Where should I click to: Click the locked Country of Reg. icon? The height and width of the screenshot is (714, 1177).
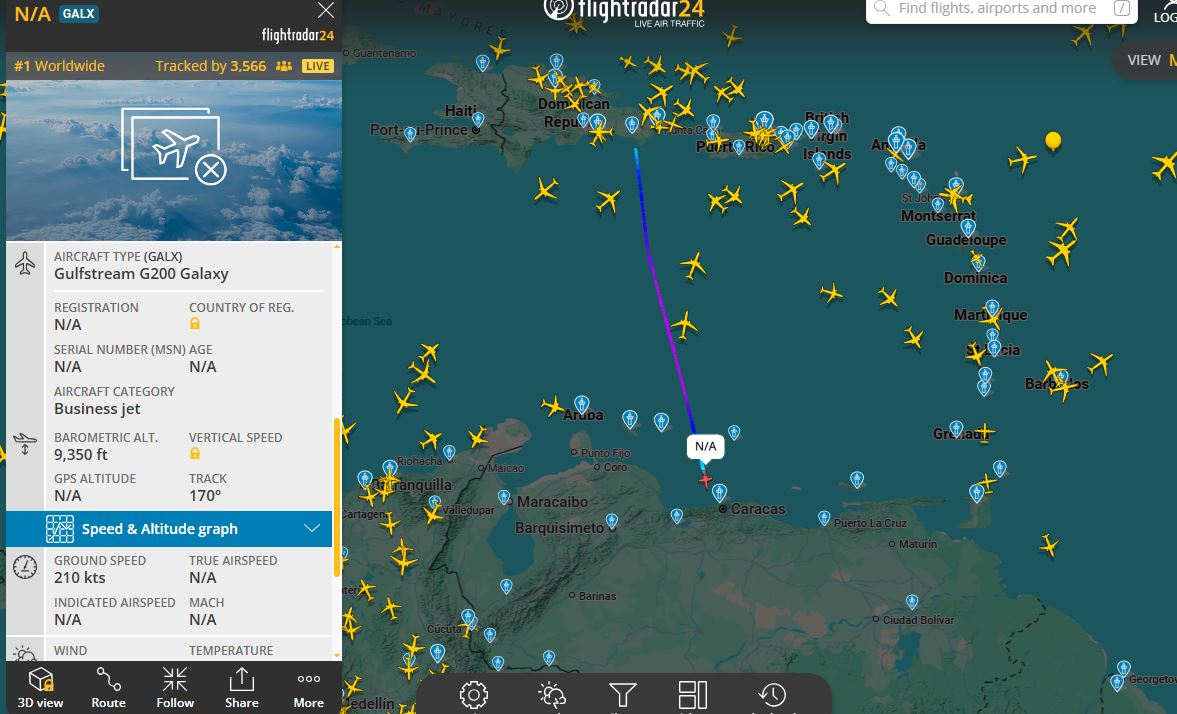195,324
